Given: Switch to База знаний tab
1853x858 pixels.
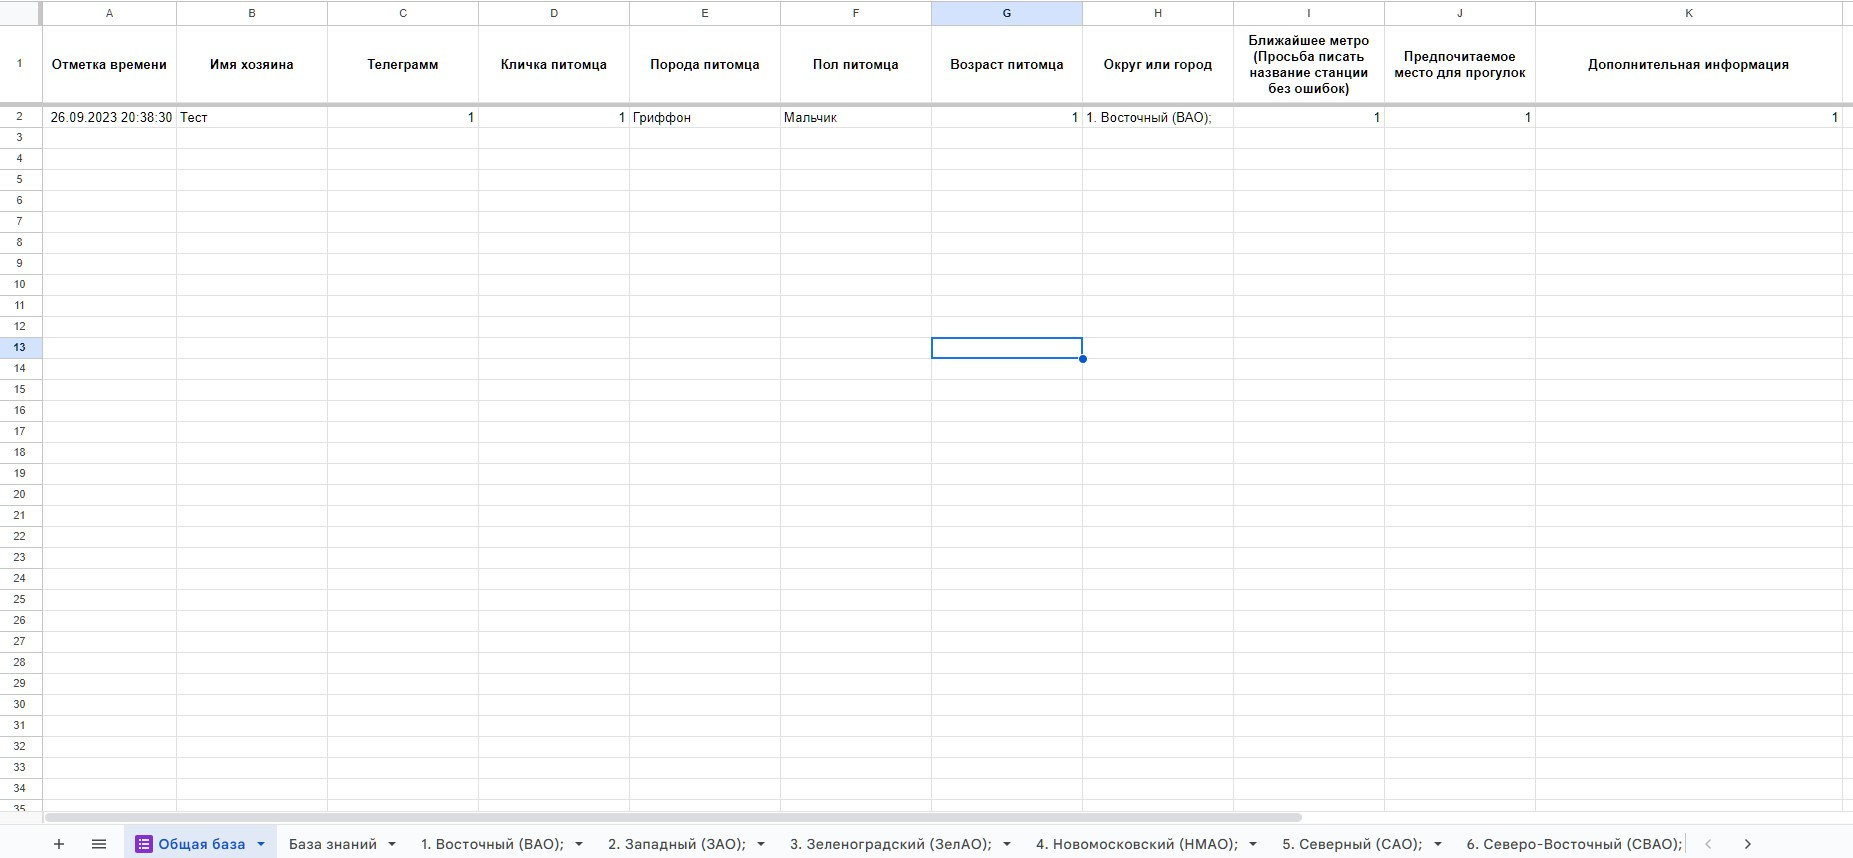Looking at the screenshot, I should 333,844.
